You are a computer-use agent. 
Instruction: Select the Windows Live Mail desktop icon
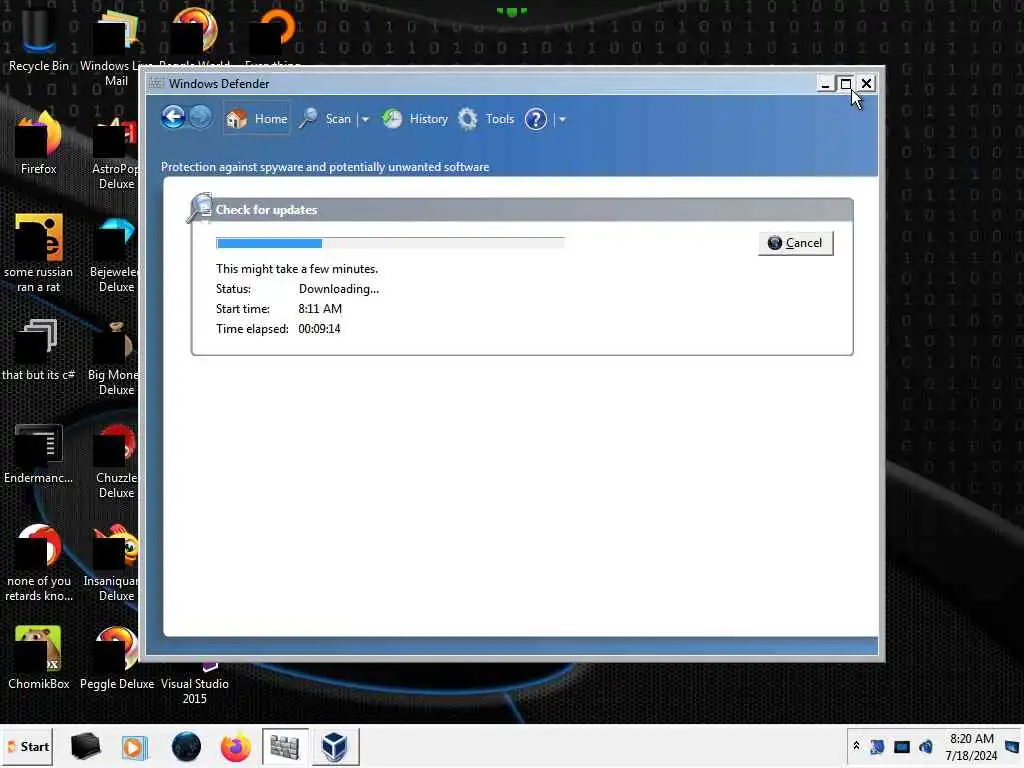click(116, 48)
